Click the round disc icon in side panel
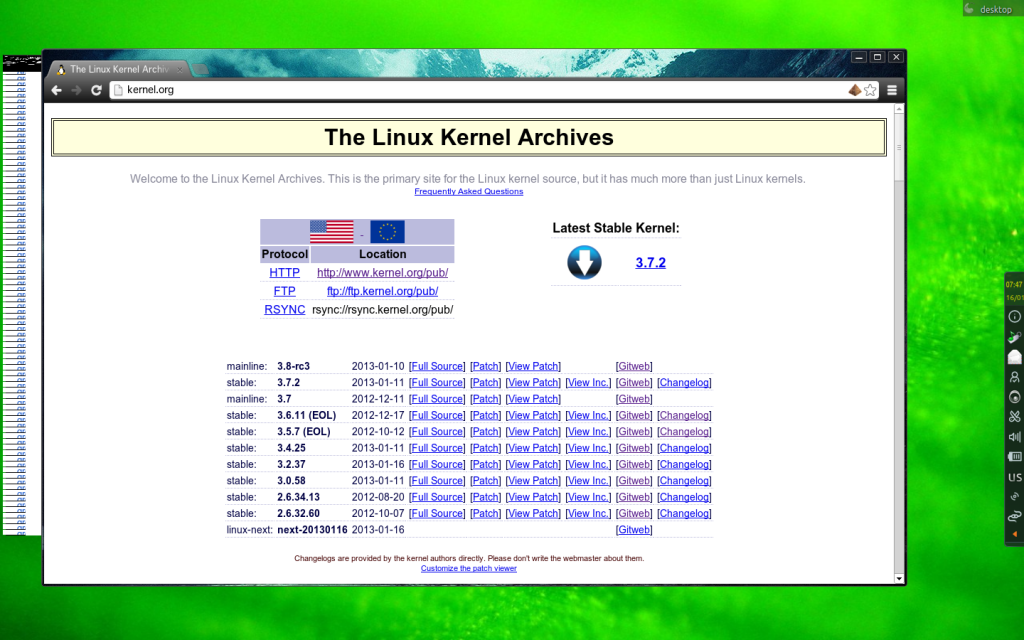Image resolution: width=1024 pixels, height=640 pixels. (x=1014, y=397)
